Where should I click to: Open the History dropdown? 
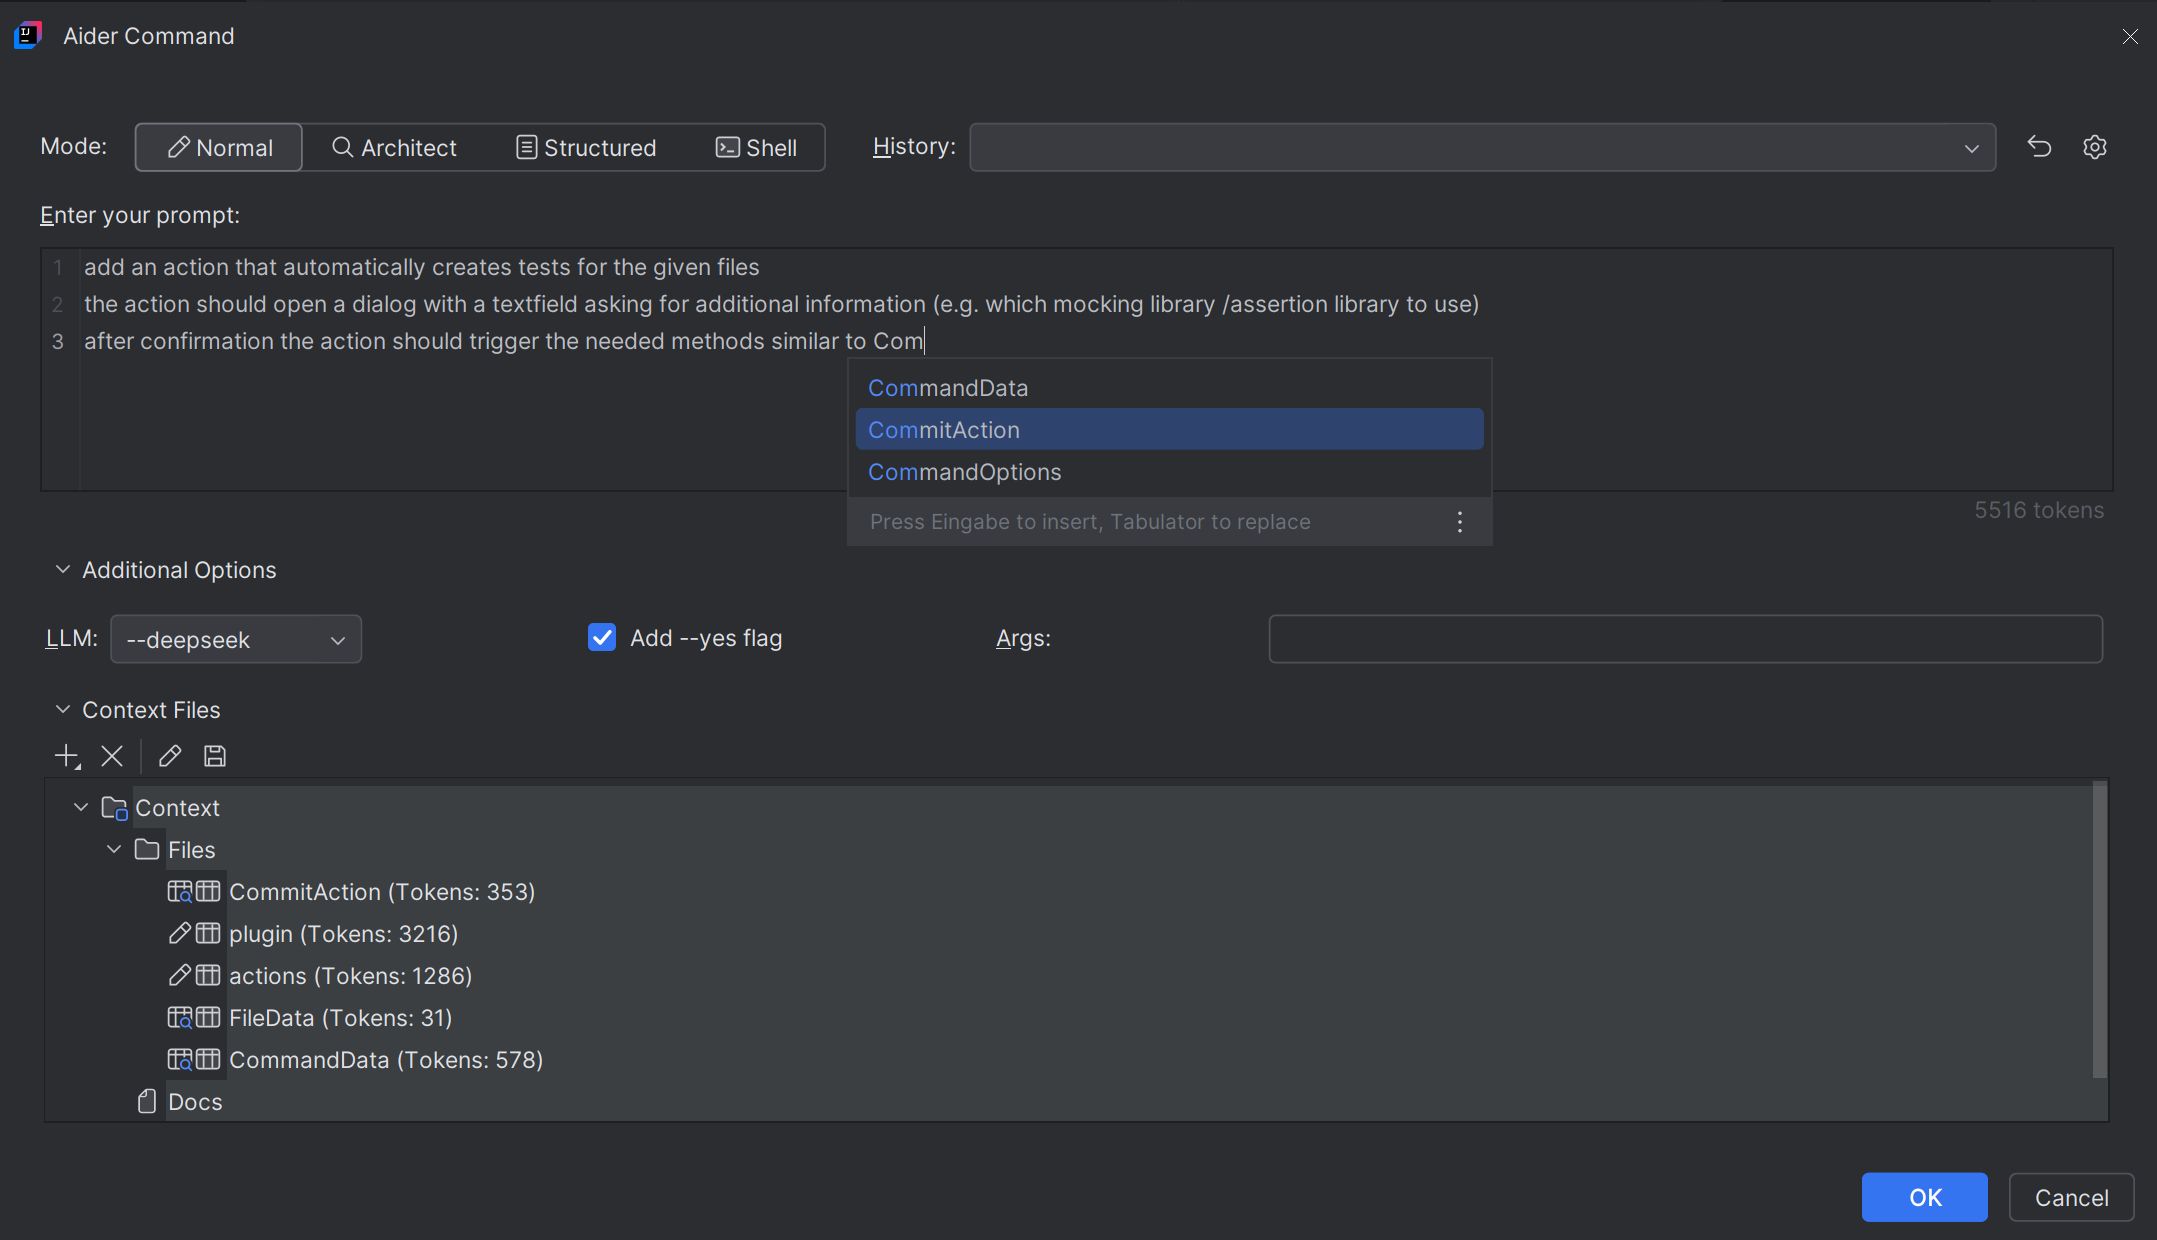1482,148
